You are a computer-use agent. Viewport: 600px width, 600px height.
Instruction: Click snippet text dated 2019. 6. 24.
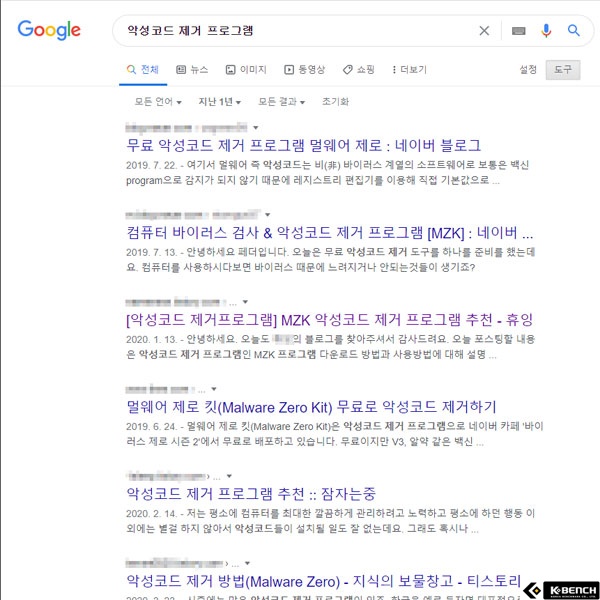pyautogui.click(x=335, y=434)
